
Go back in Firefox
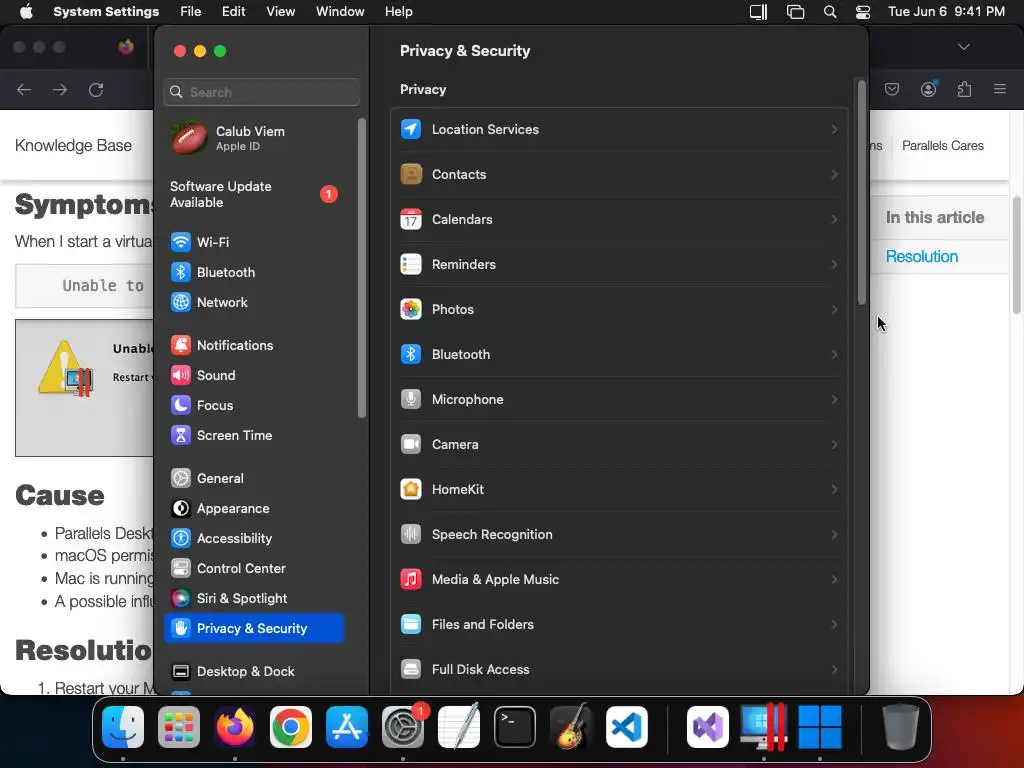[x=24, y=89]
